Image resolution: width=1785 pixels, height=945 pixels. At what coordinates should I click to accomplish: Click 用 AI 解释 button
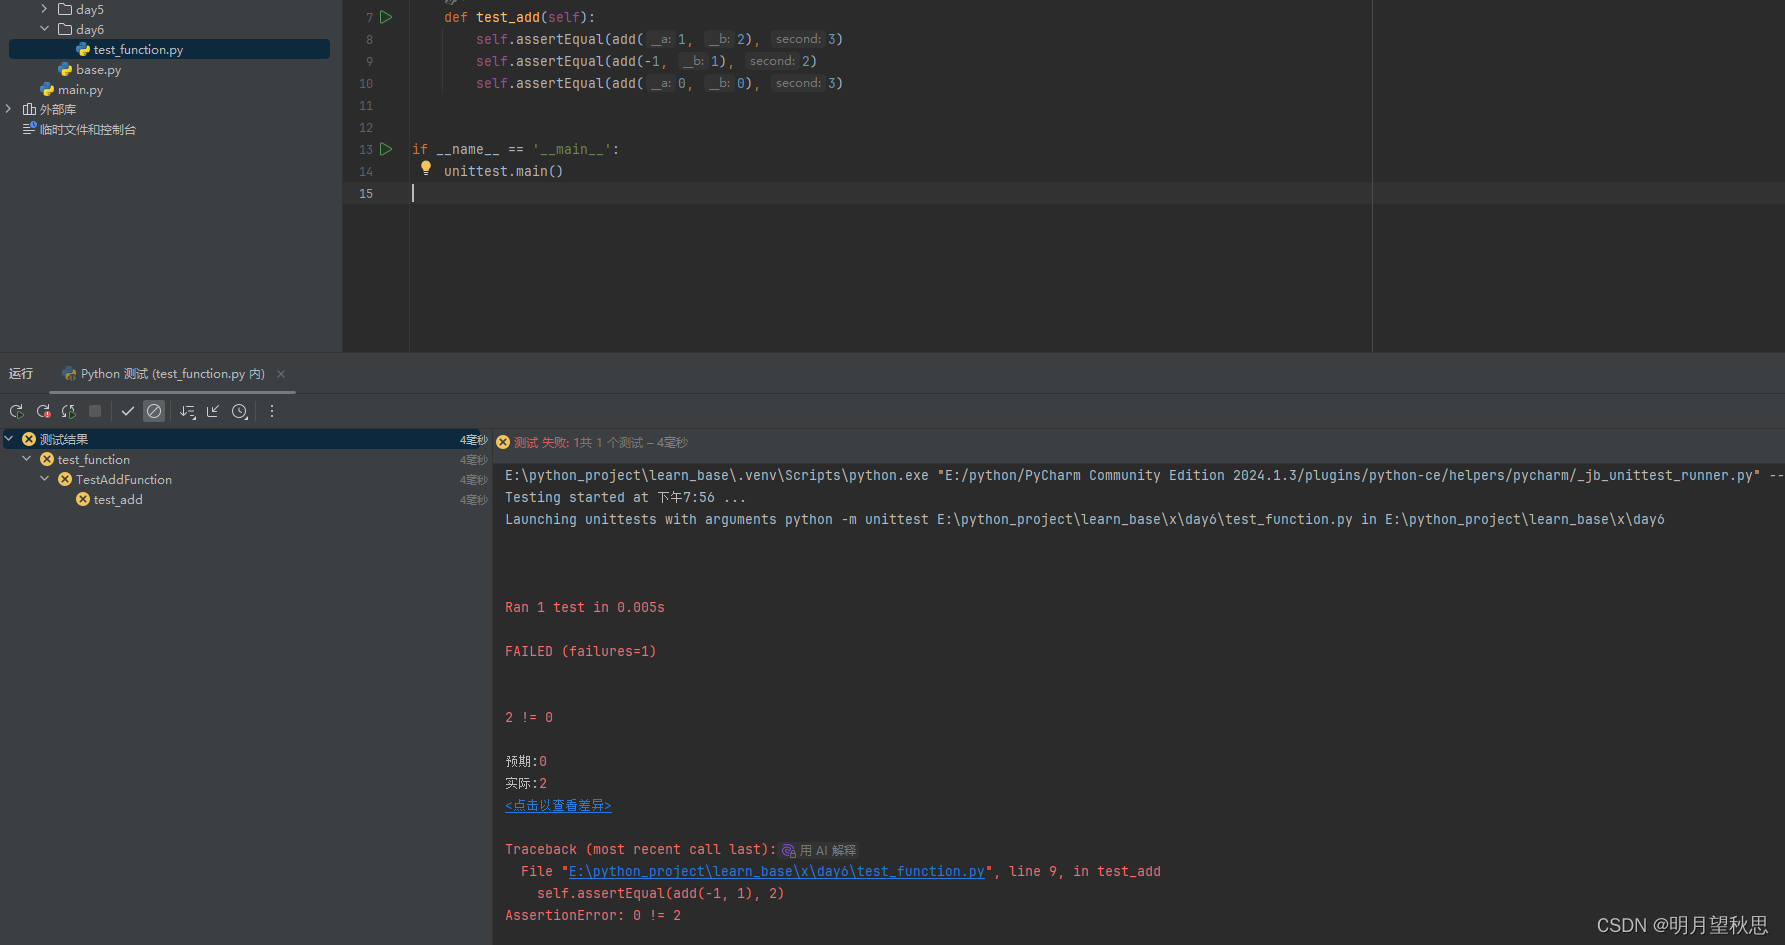[819, 851]
